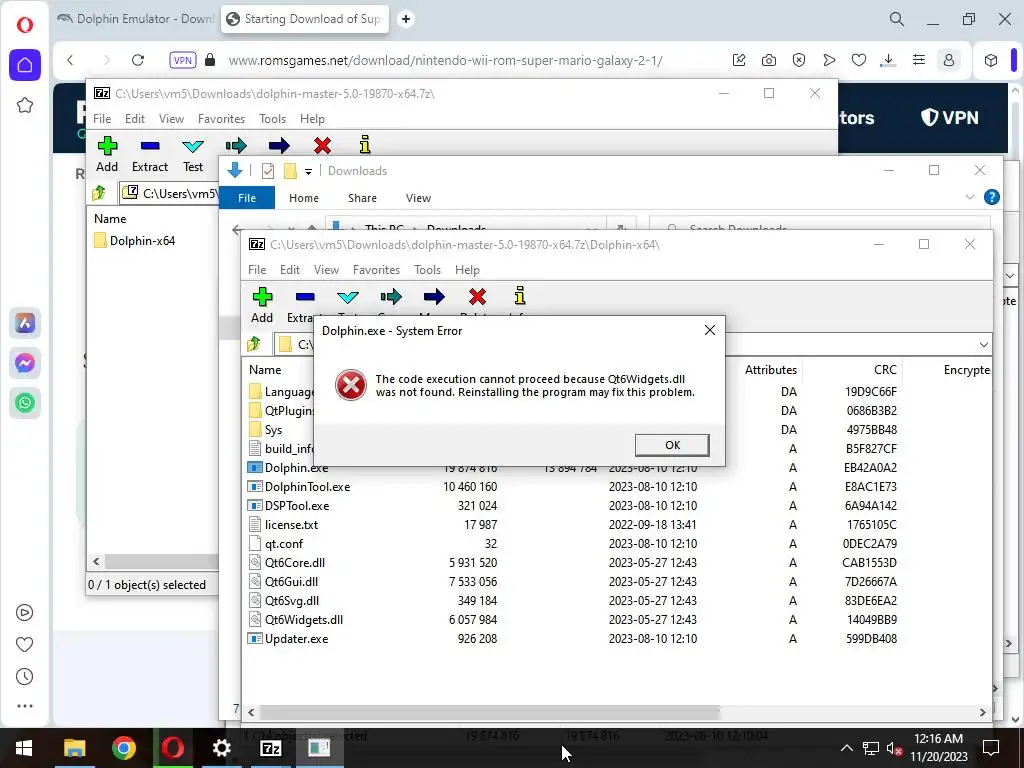The height and width of the screenshot is (768, 1024).
Task: Click Copy icon in the back 7-Zip window
Action: point(236,146)
